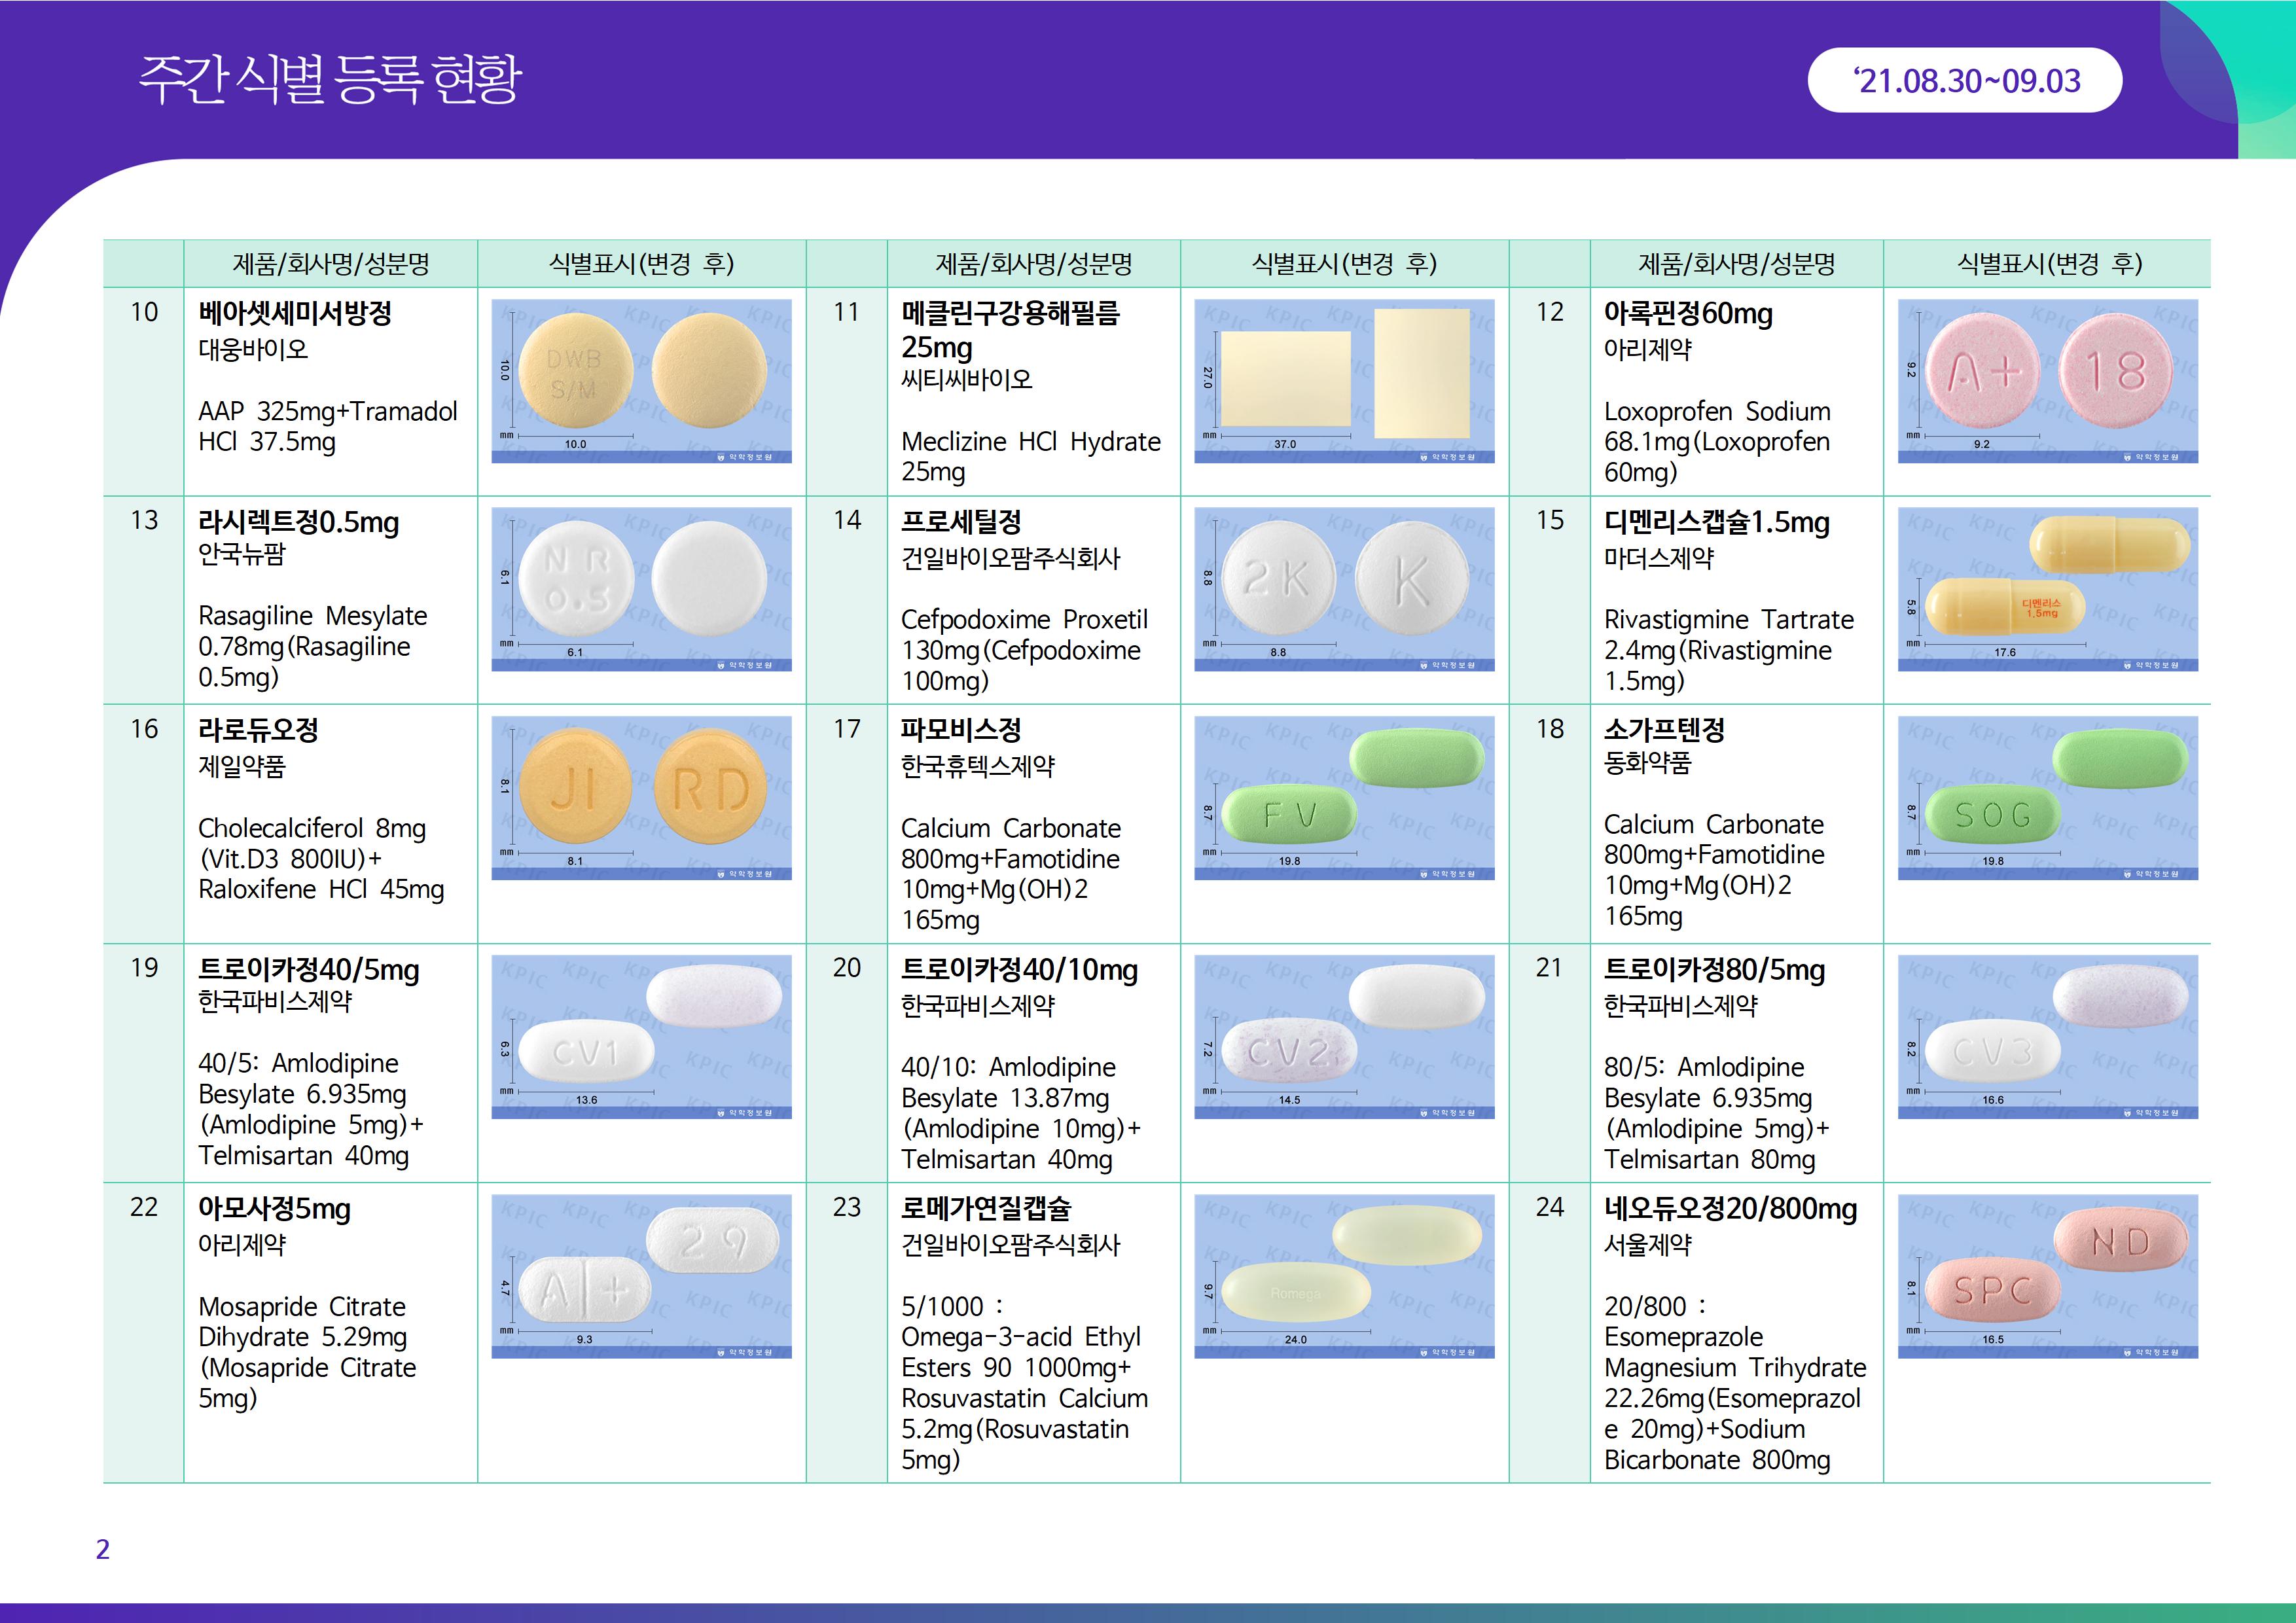Click product name 베아셋세미서방정
The image size is (2296, 1623).
295,313
